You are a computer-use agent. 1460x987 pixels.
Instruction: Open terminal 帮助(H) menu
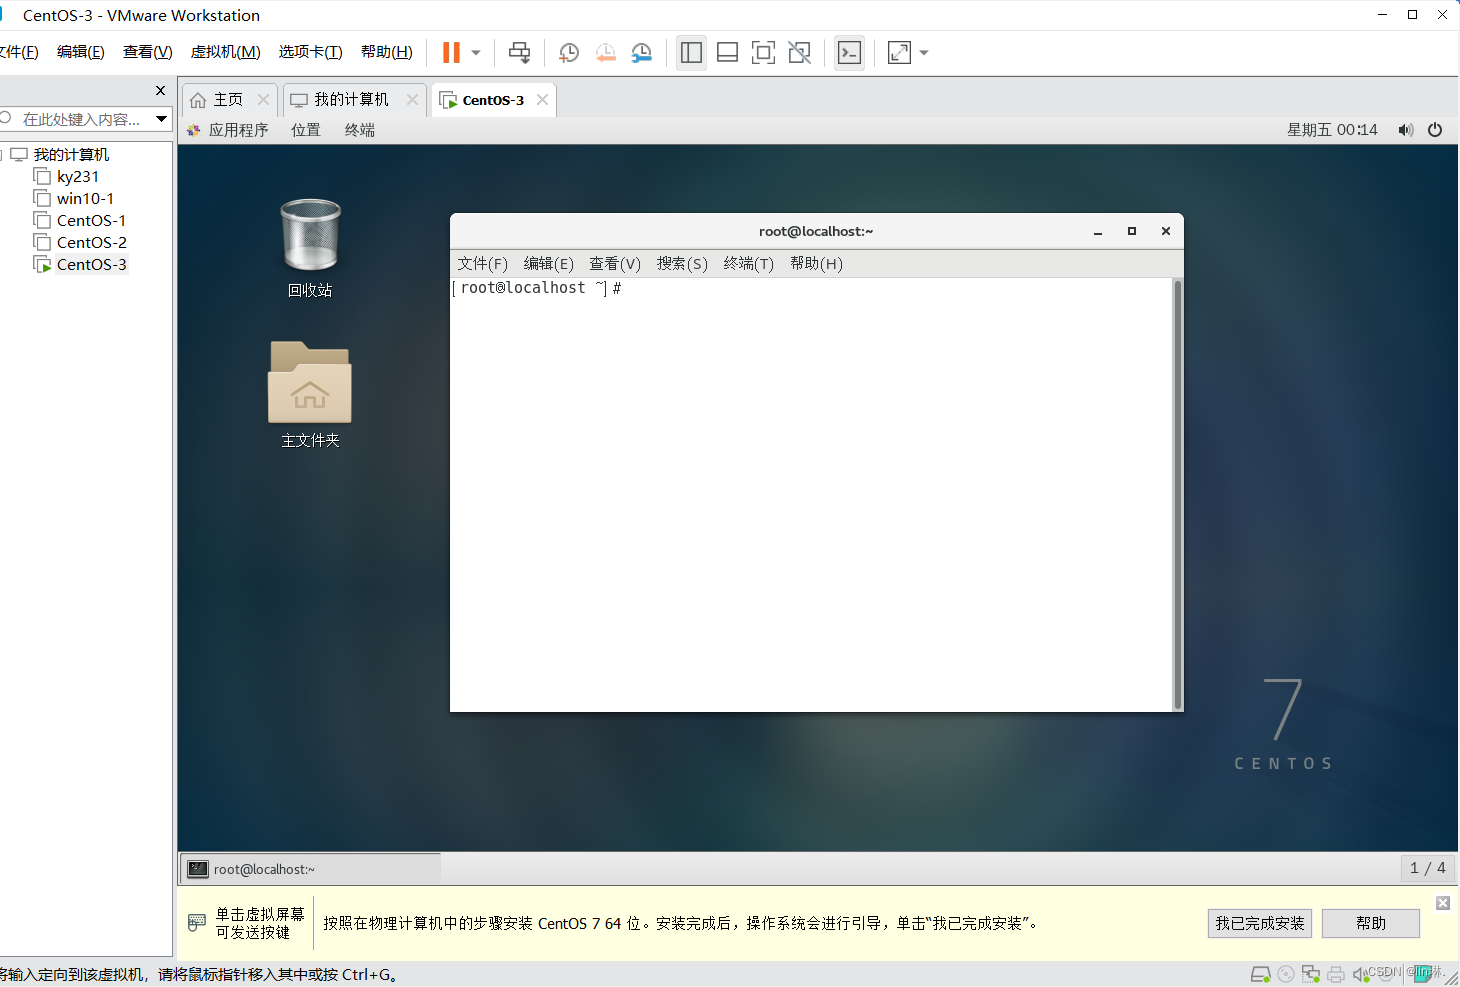tap(816, 264)
